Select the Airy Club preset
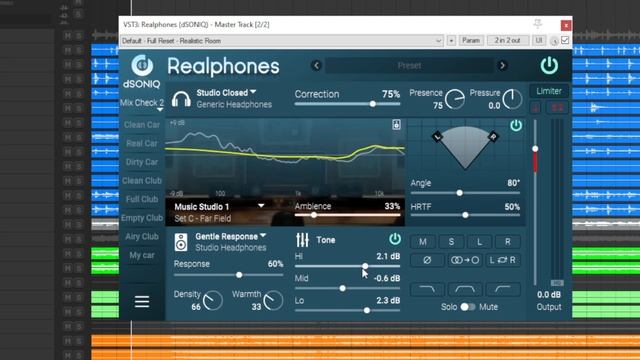 point(142,236)
